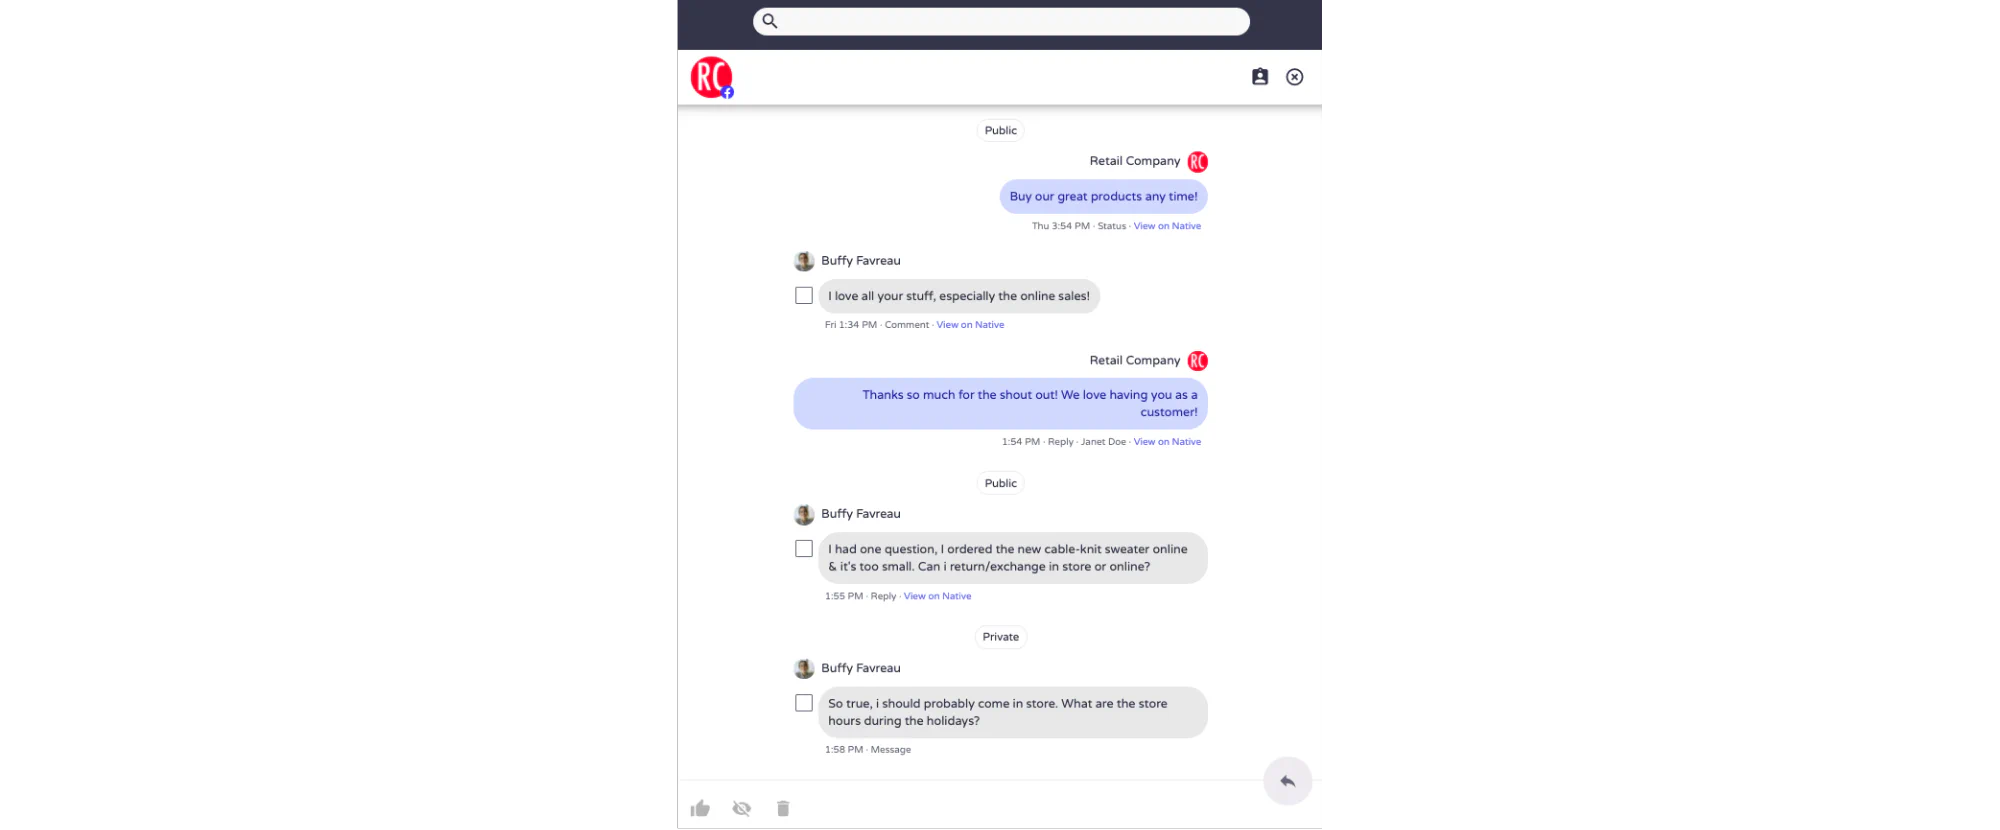
Task: Check the box beside the online sales comment
Action: click(804, 296)
